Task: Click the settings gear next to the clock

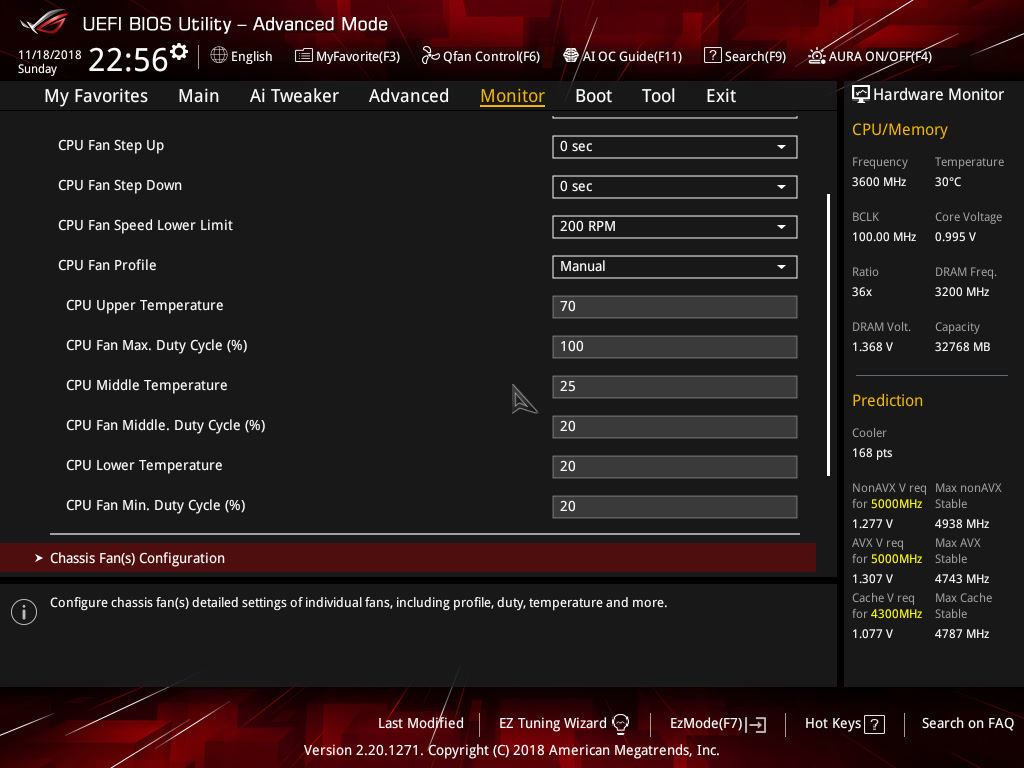Action: click(x=178, y=51)
